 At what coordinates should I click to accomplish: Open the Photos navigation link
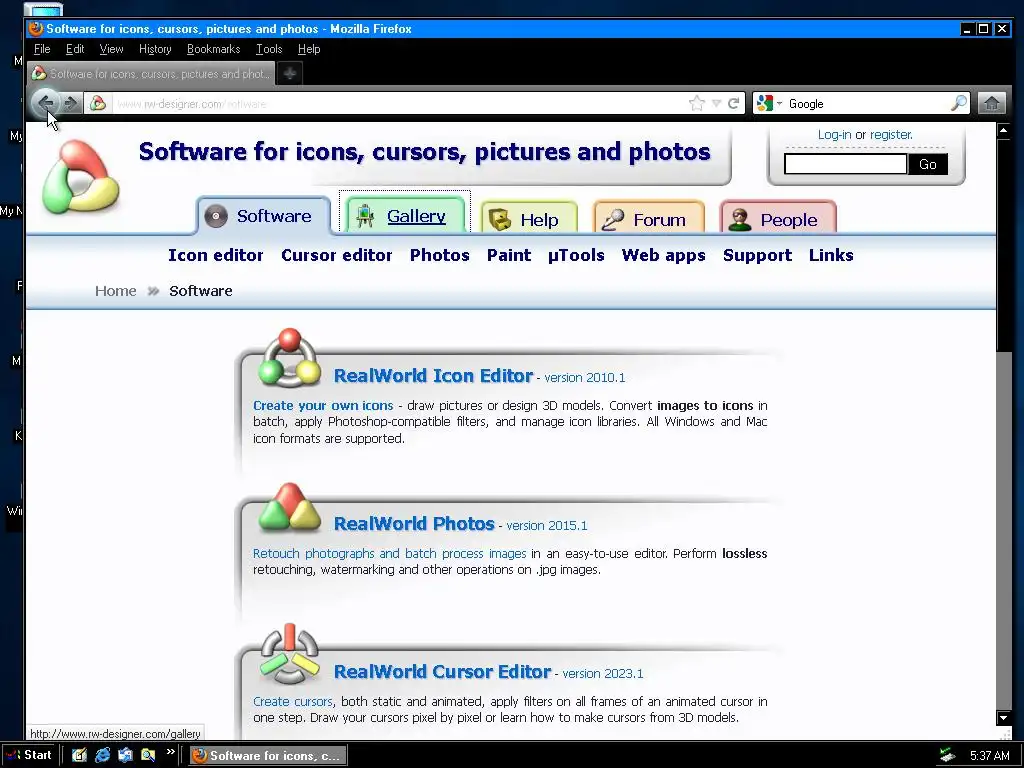coord(440,255)
